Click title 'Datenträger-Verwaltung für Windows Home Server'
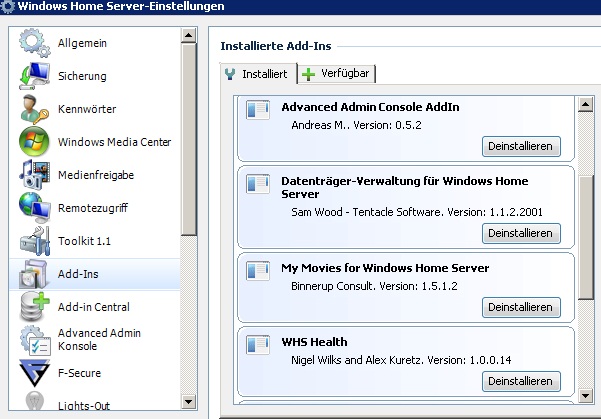Viewport: 601px width, 419px height. [x=405, y=187]
